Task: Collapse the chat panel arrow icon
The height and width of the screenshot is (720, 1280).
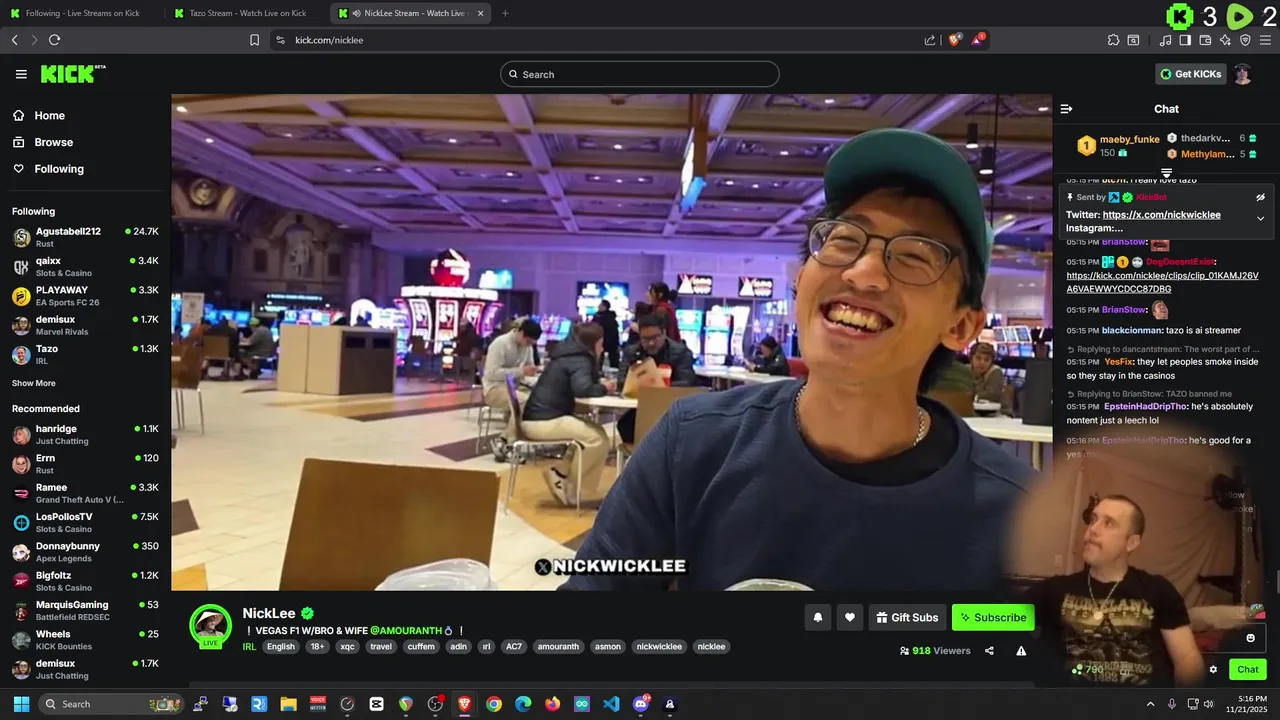Action: tap(1066, 109)
